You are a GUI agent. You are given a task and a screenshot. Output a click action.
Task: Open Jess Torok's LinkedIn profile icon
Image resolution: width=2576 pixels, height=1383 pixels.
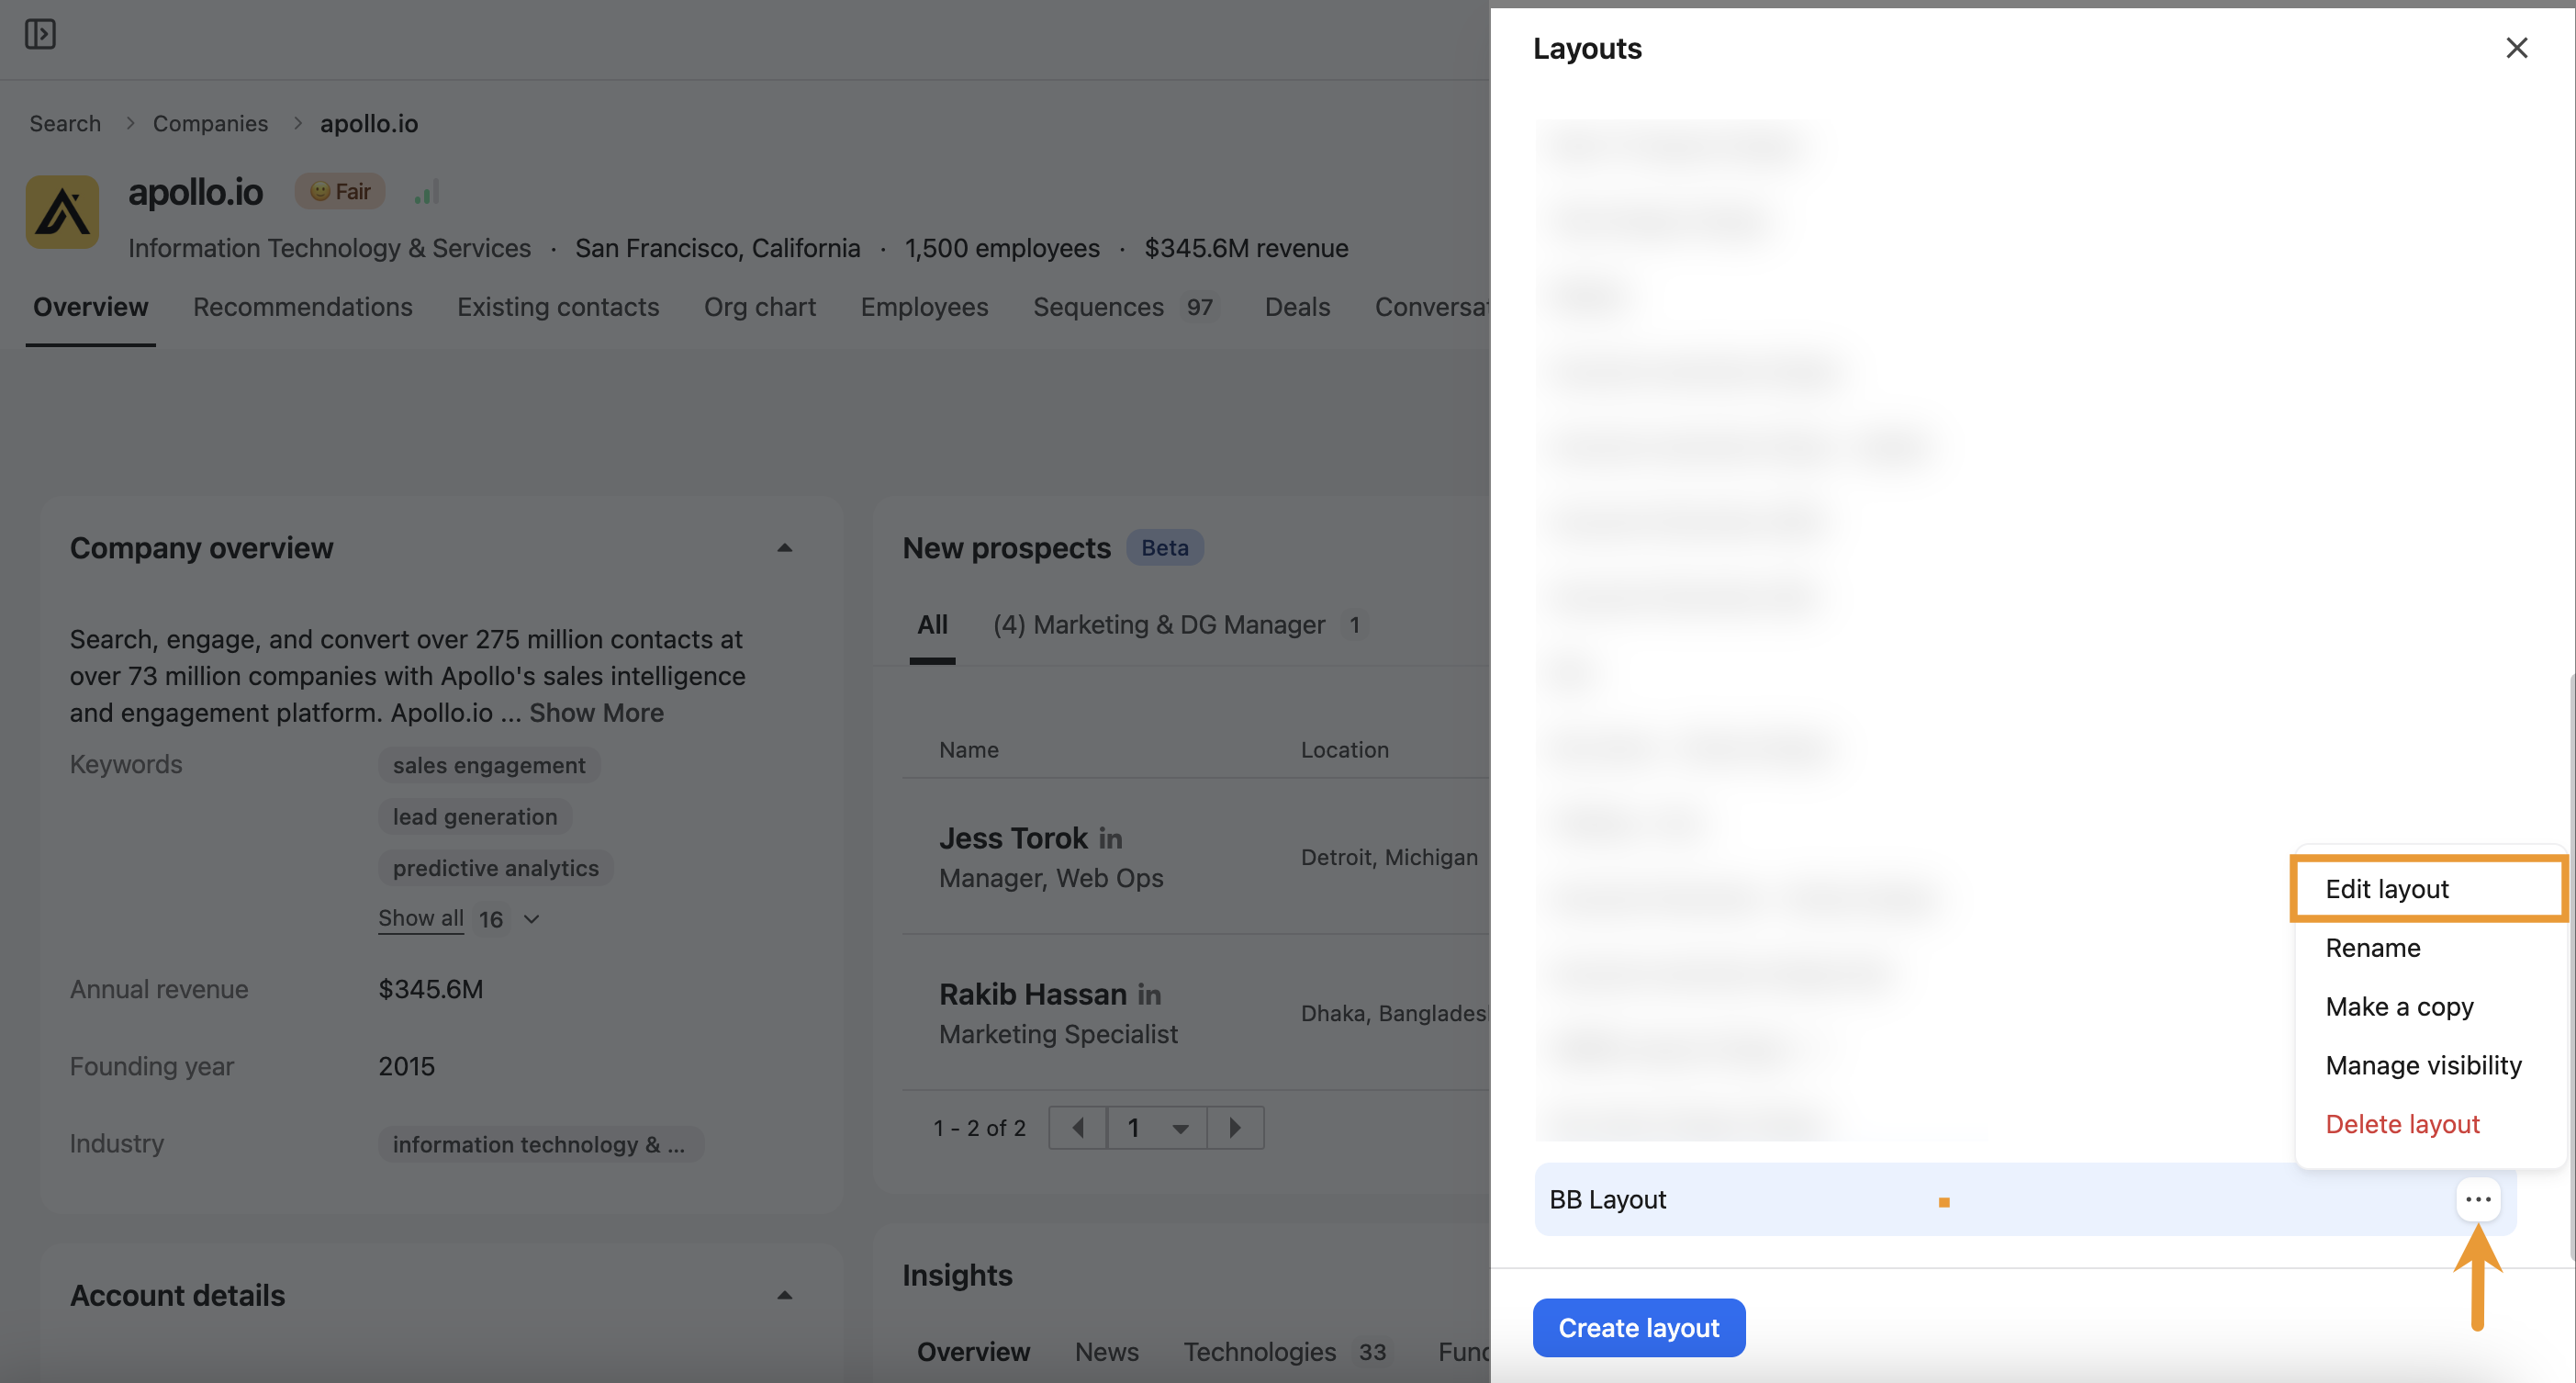pyautogui.click(x=1110, y=838)
